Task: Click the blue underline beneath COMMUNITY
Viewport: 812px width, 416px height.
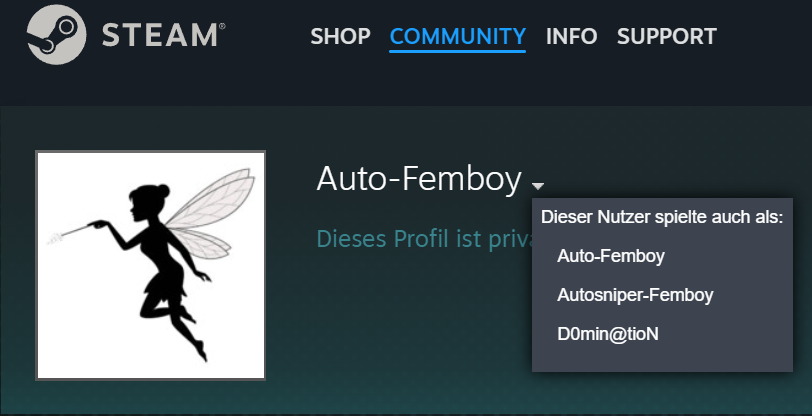Action: pyautogui.click(x=458, y=51)
